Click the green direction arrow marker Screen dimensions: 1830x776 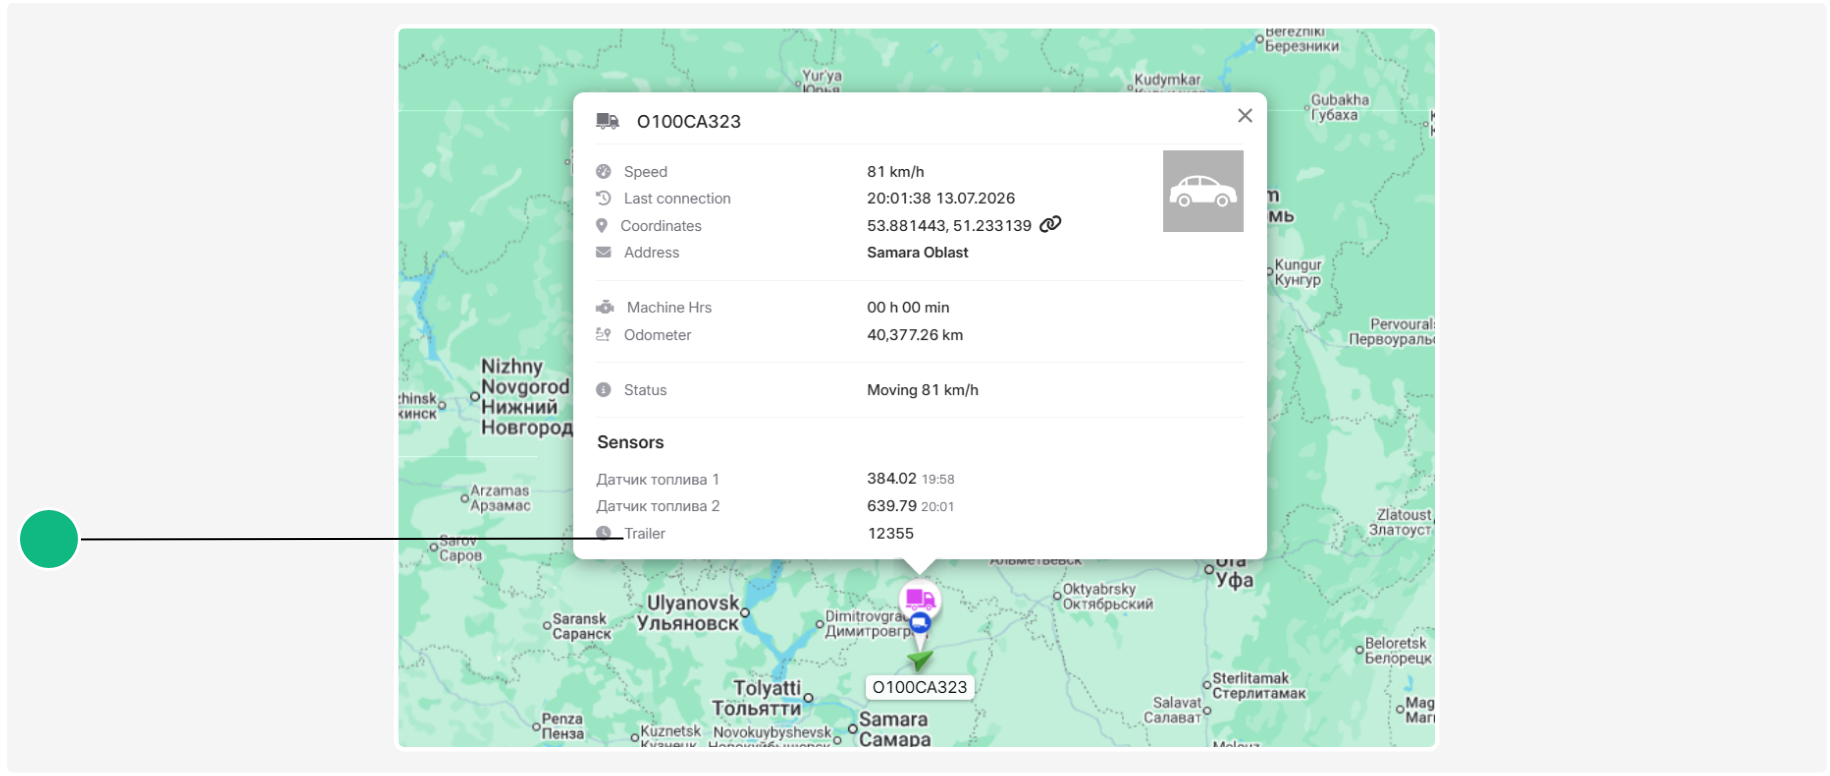coord(920,659)
